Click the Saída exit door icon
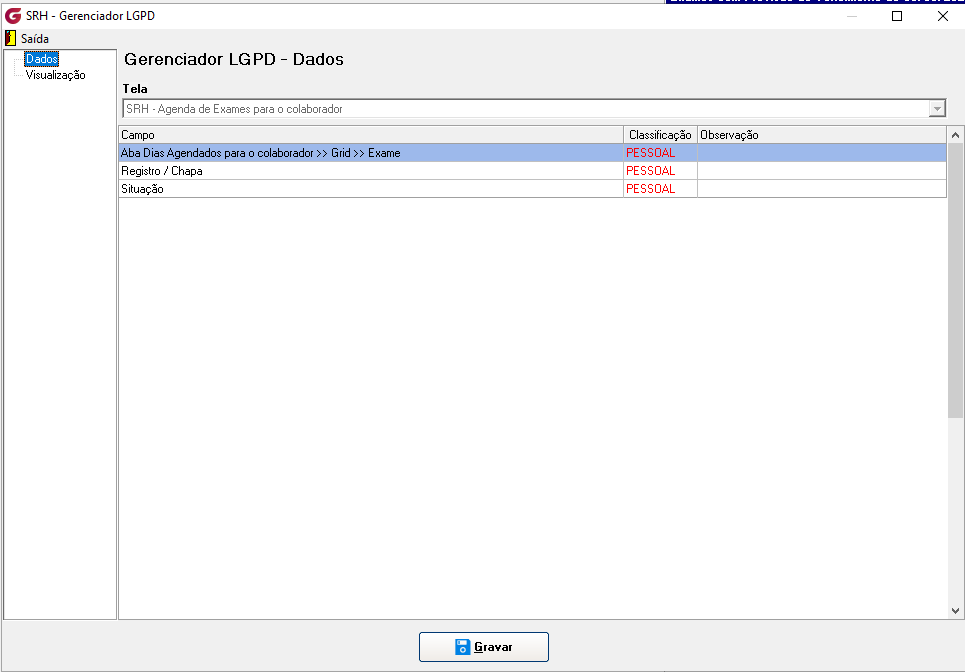 tap(10, 38)
